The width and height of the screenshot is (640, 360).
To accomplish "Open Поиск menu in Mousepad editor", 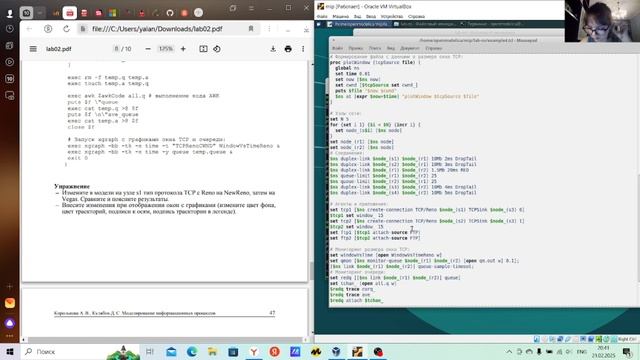I will [375, 48].
